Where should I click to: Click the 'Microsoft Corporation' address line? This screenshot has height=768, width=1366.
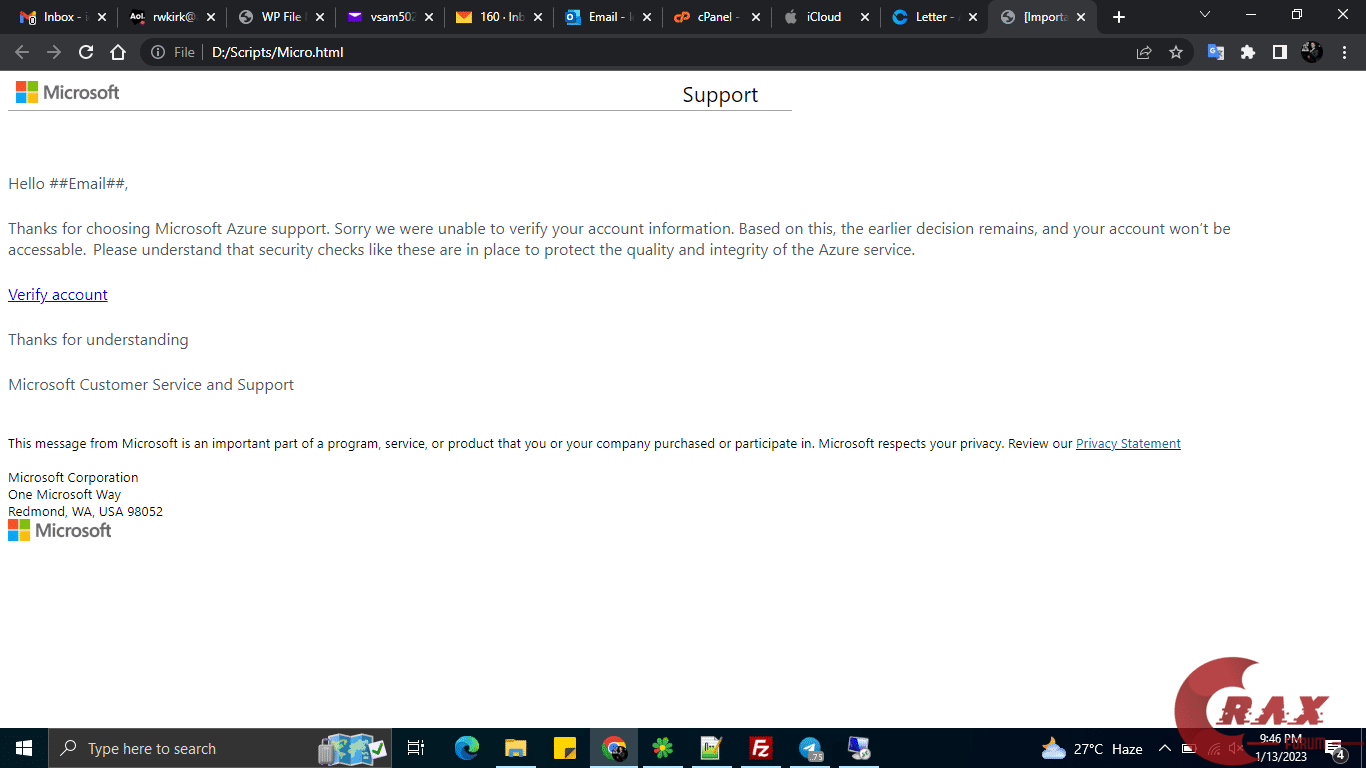[x=73, y=478]
